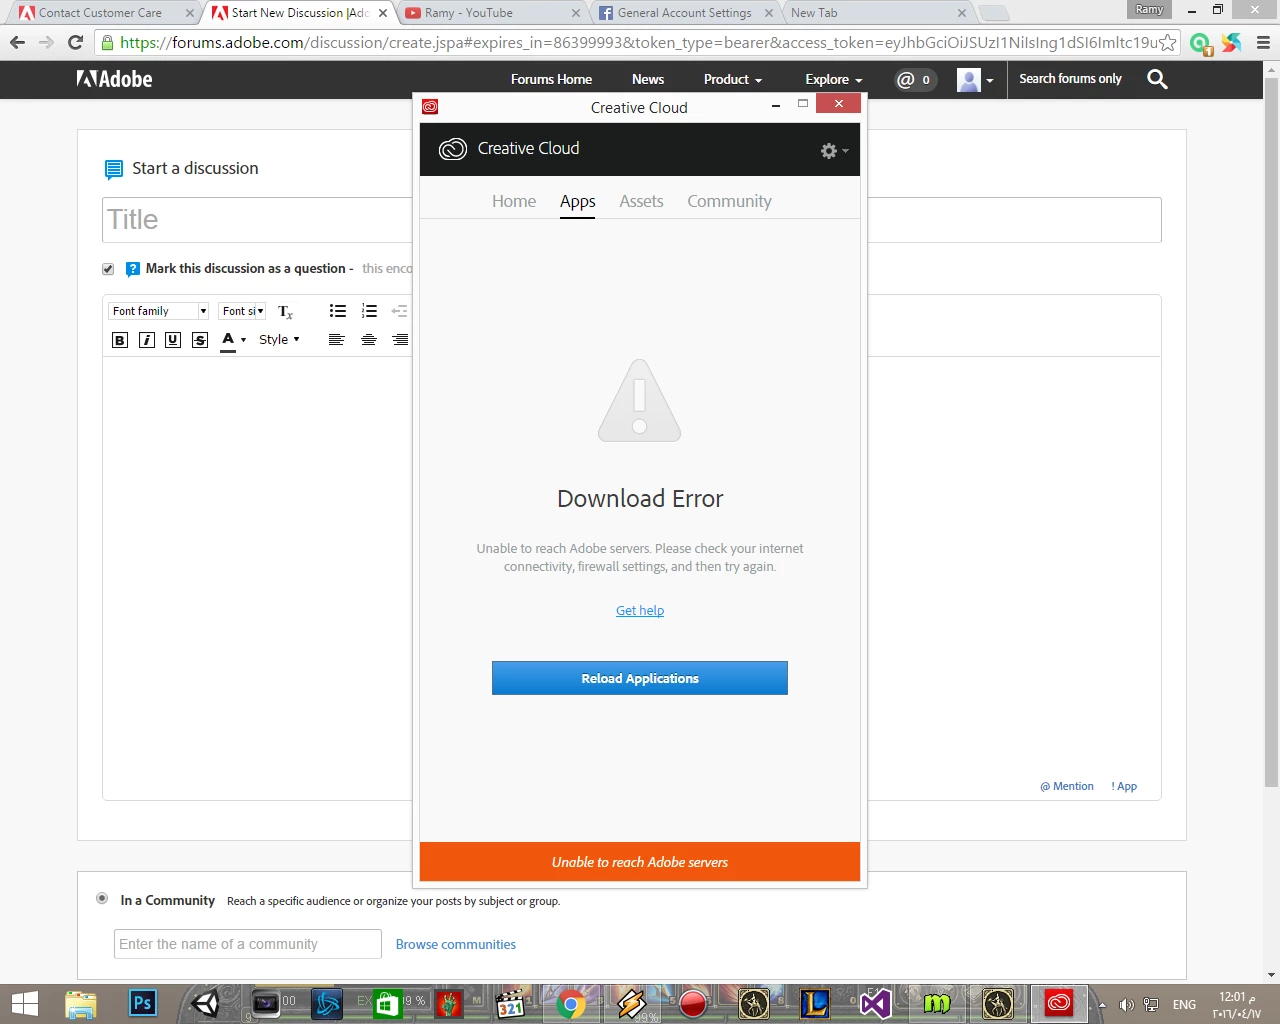1280x1024 pixels.
Task: Click the volume speaker tray icon
Action: [1127, 1005]
